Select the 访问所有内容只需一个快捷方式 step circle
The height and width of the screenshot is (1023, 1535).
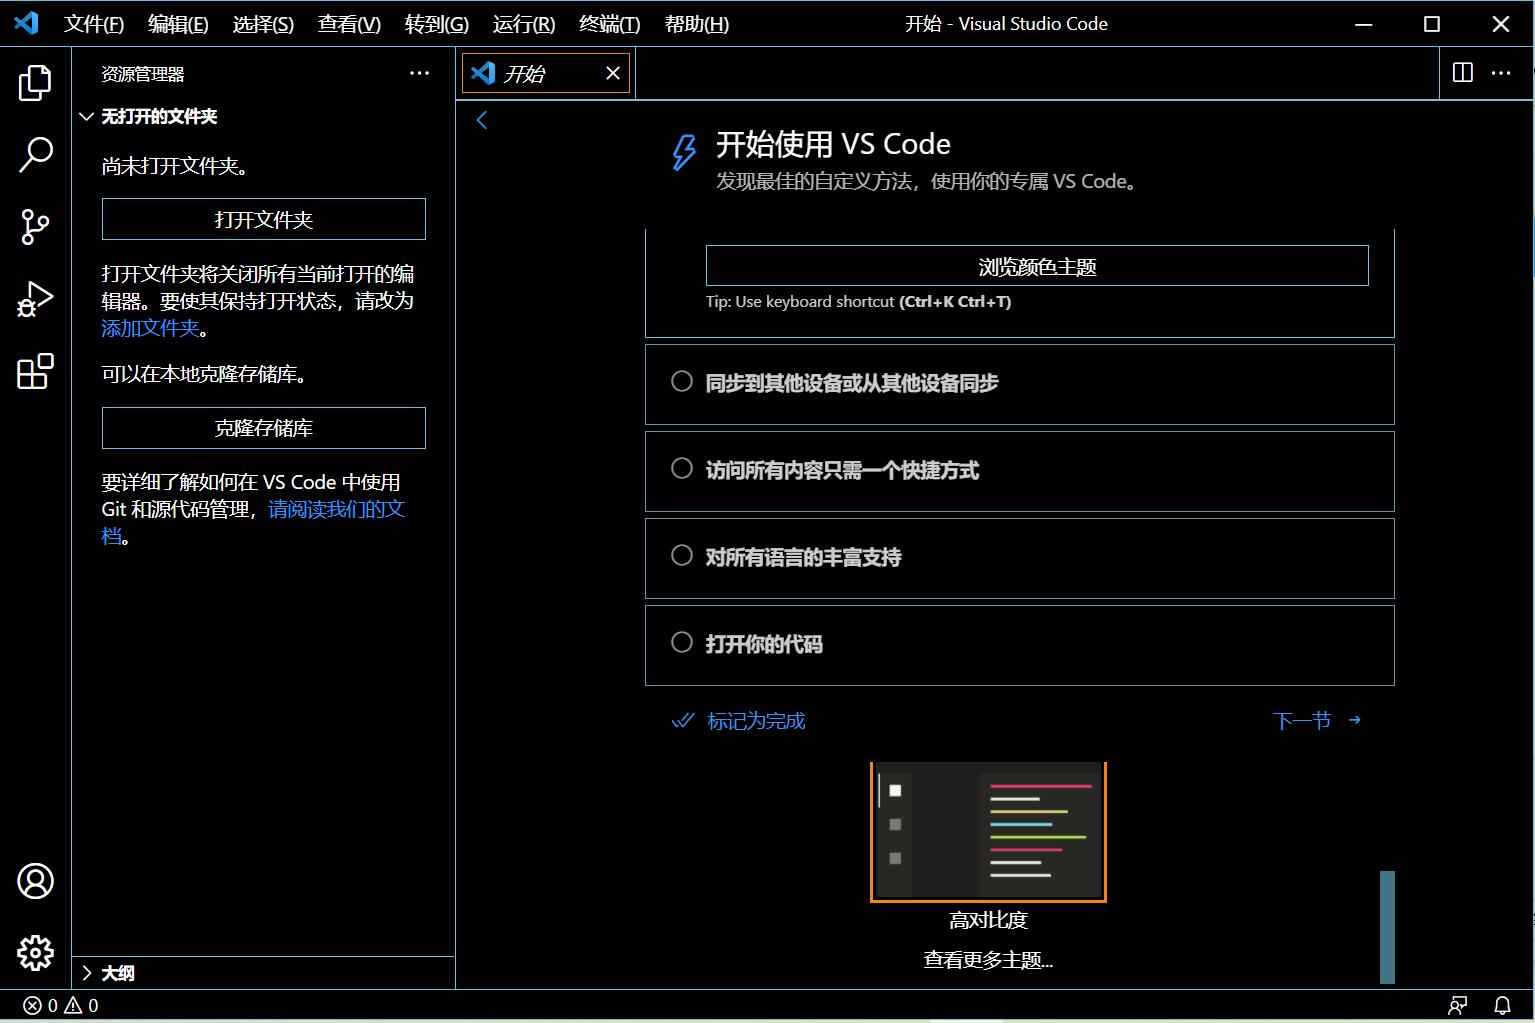coord(682,468)
